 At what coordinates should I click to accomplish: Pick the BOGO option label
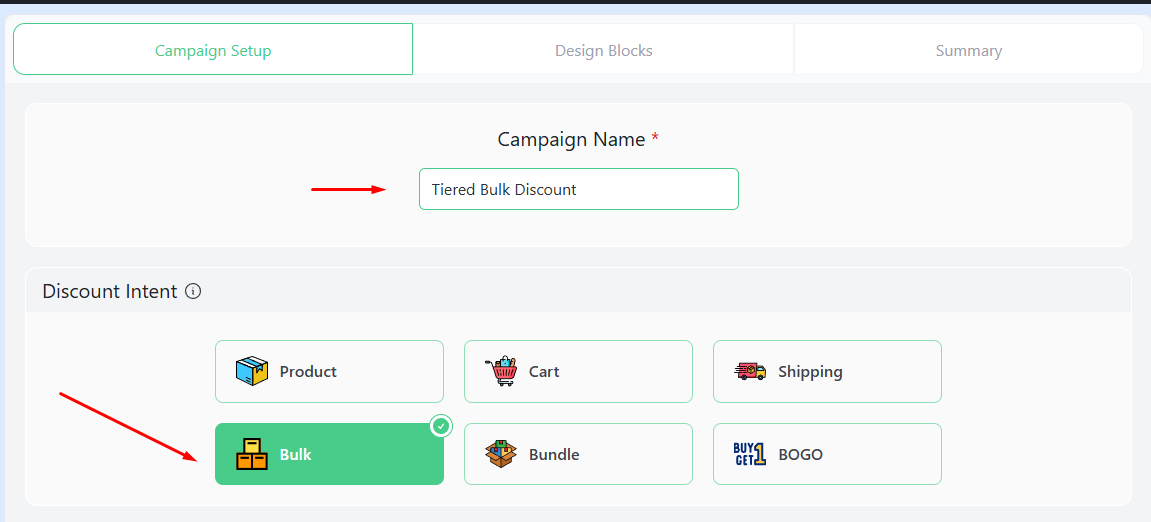[800, 455]
